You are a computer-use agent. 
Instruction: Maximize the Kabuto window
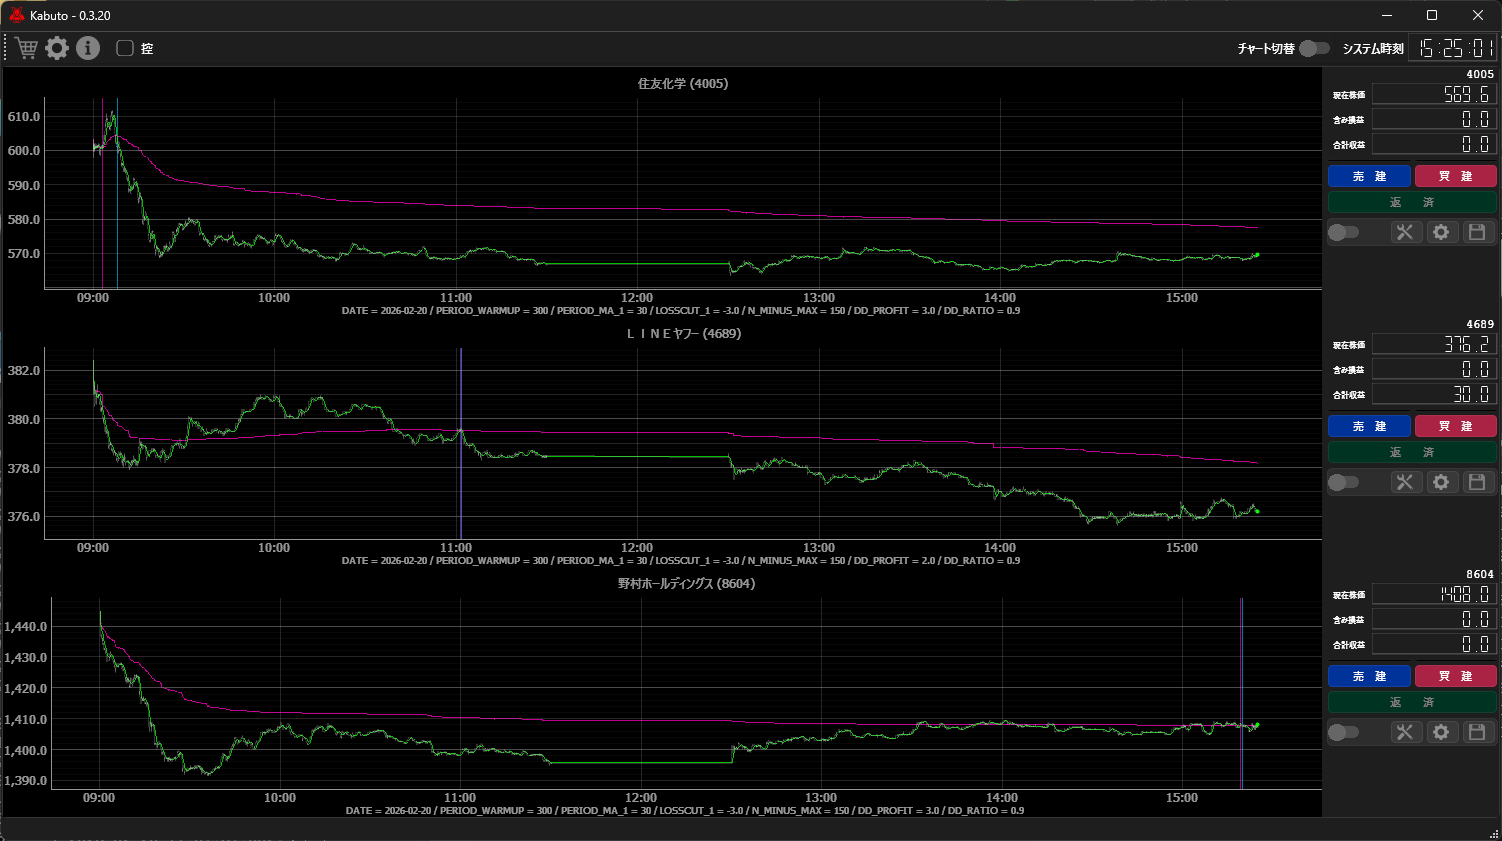(x=1432, y=15)
